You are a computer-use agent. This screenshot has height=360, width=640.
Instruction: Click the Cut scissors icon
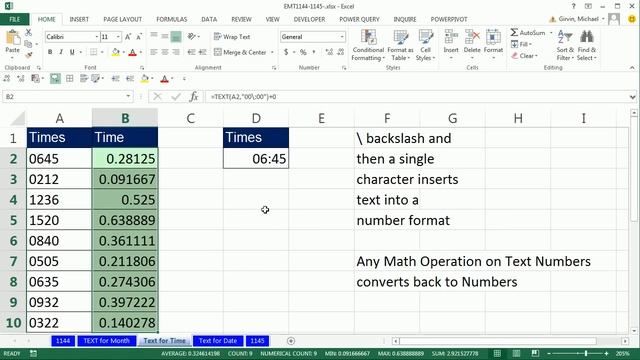click(28, 32)
